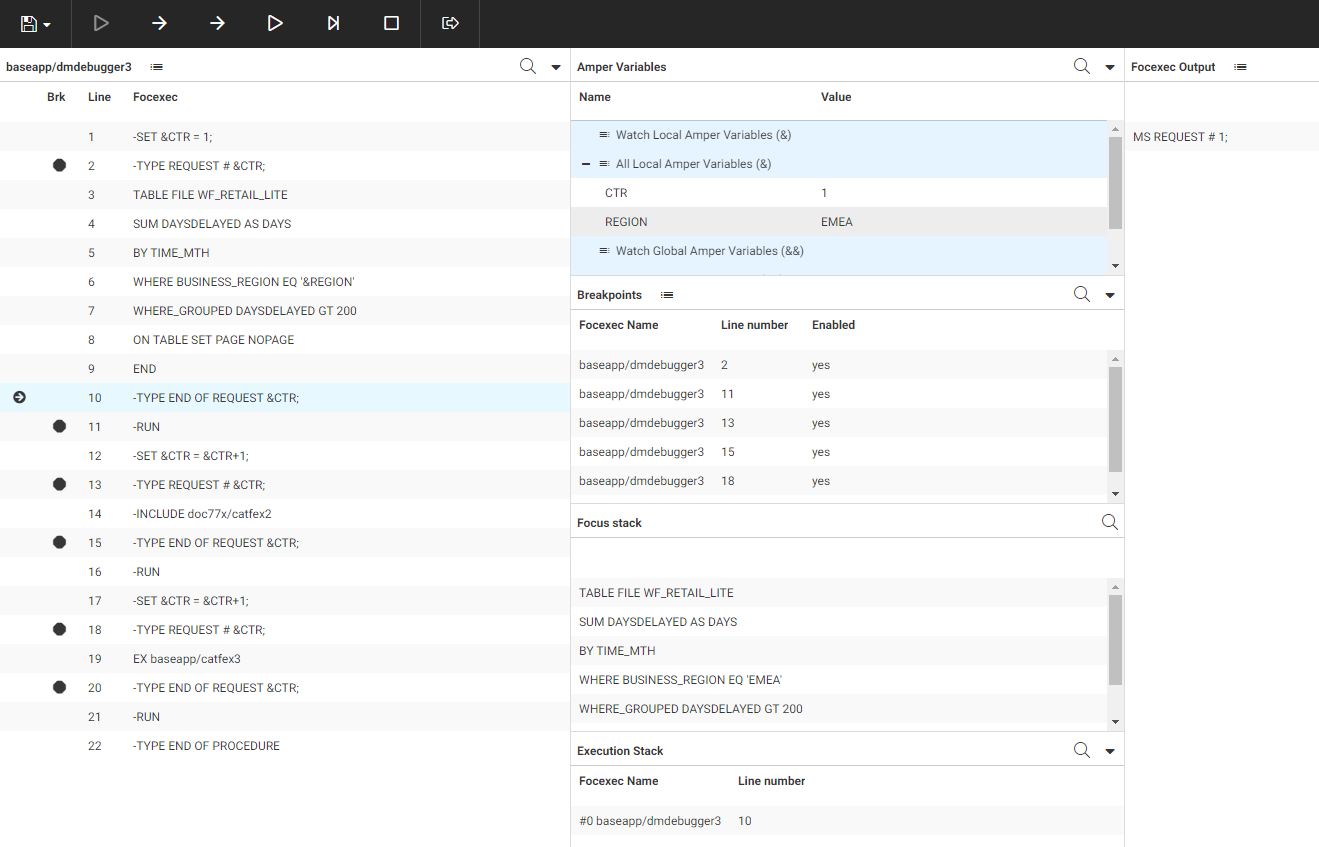Click Line number column header in Execution Stack
Screen dimensions: 1319x847
tap(771, 781)
